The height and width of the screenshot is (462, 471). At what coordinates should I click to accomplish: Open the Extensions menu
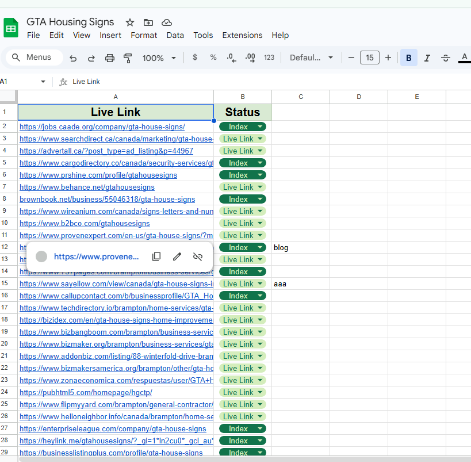pos(242,35)
